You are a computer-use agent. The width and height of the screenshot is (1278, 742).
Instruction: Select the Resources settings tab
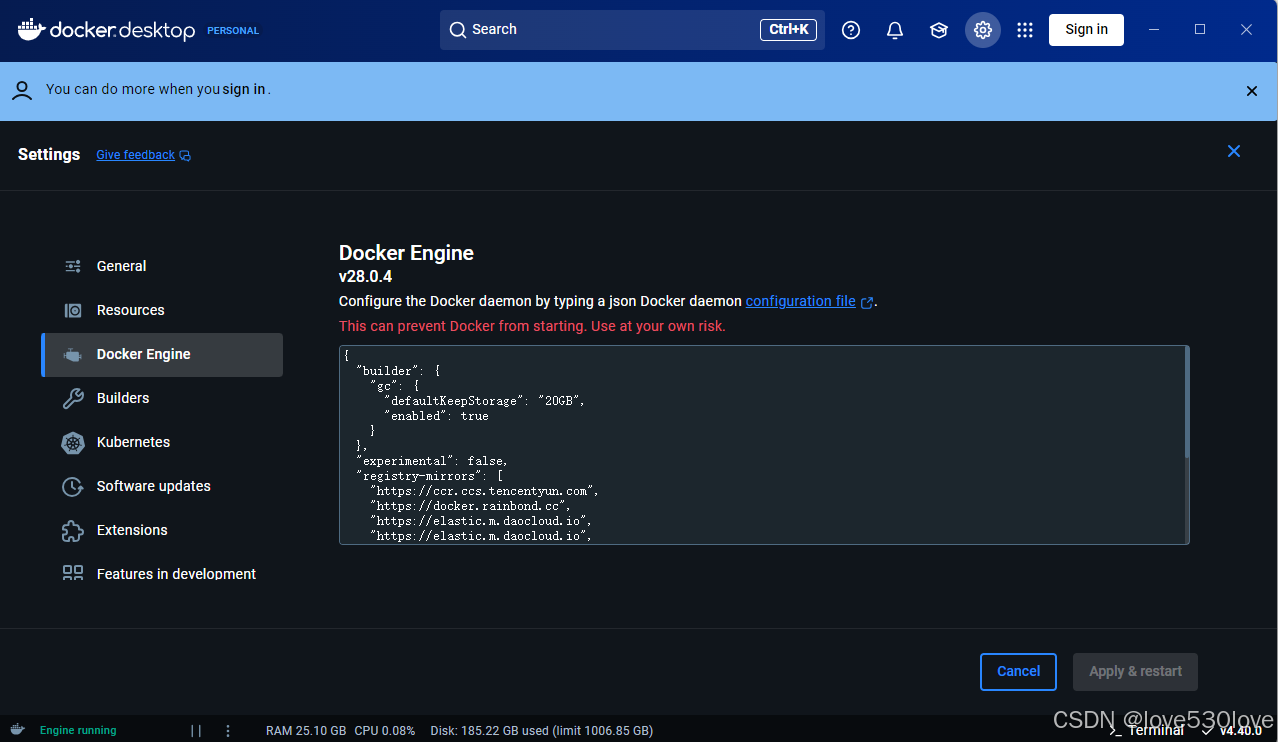pos(162,310)
